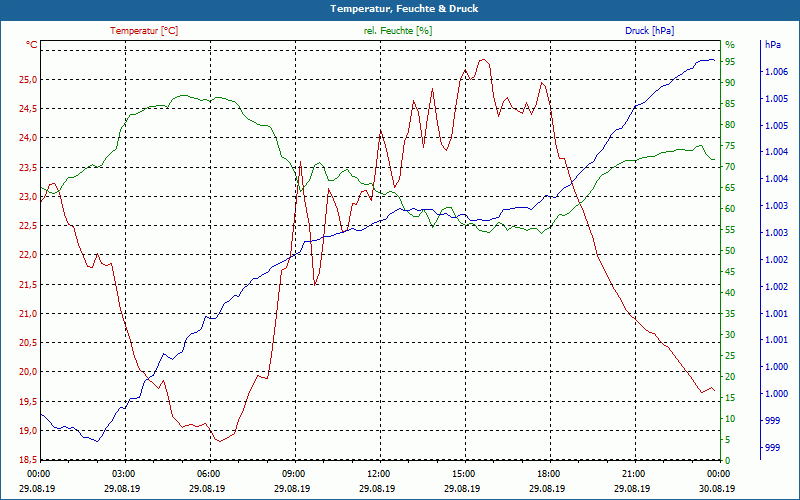Click the '22,5' temperature axis value
The height and width of the screenshot is (500, 800).
pyautogui.click(x=29, y=226)
